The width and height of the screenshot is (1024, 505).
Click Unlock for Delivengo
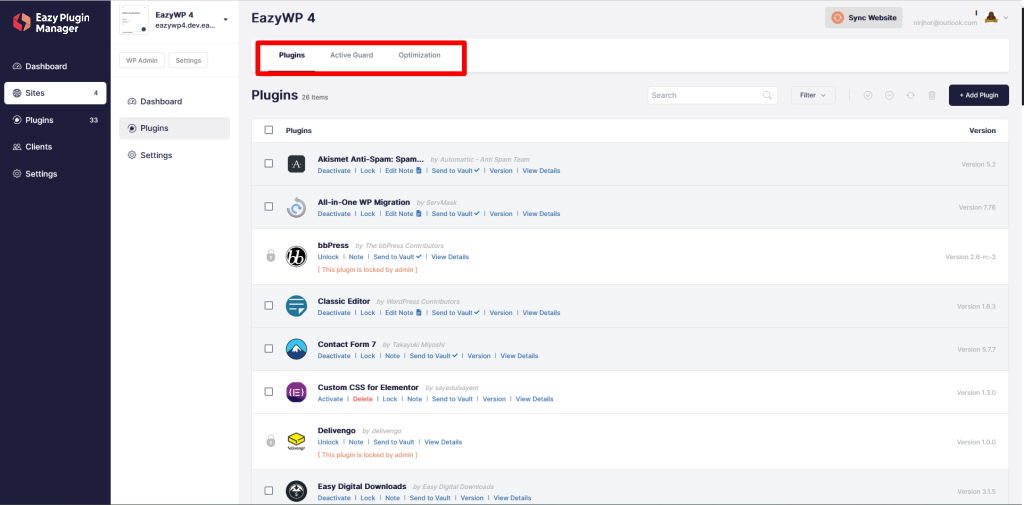[328, 442]
